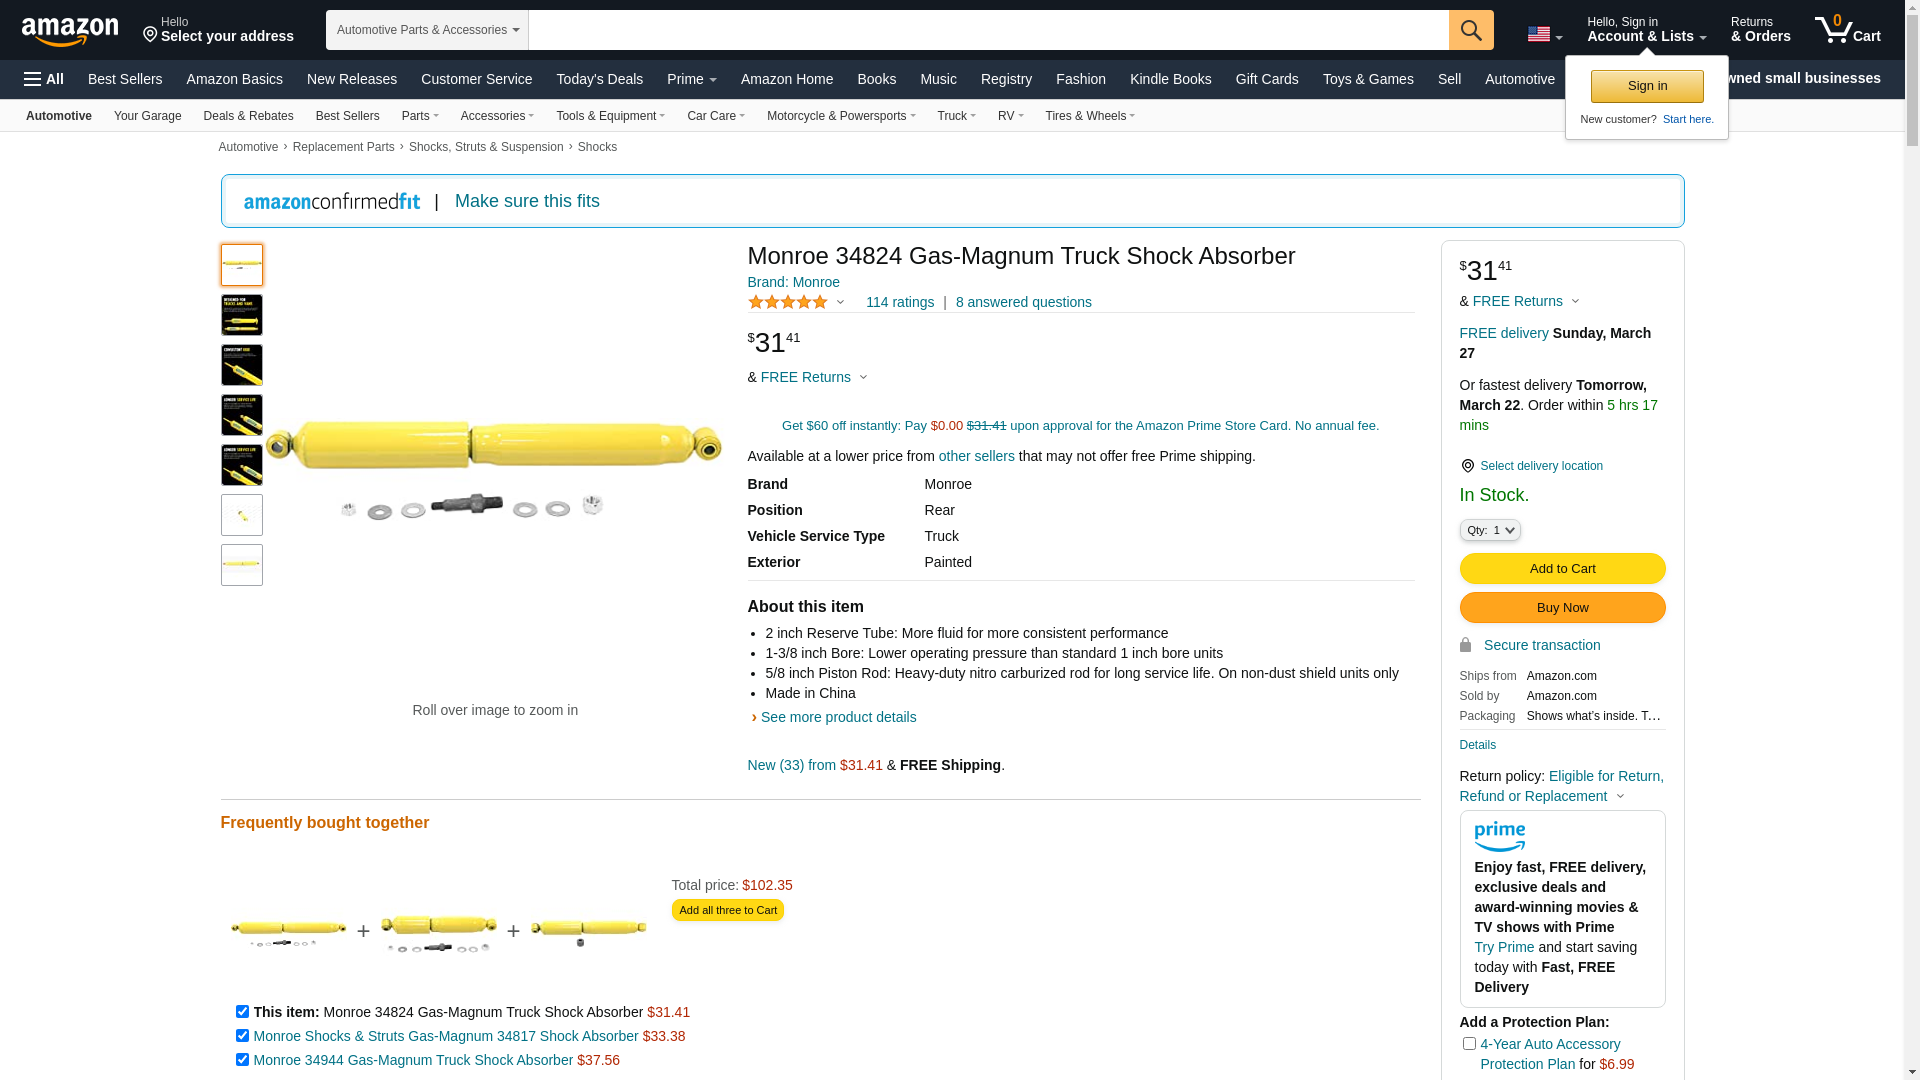The image size is (1920, 1080).
Task: Uncheck Monroe 34817 Shock Absorber checkbox
Action: click(242, 1036)
